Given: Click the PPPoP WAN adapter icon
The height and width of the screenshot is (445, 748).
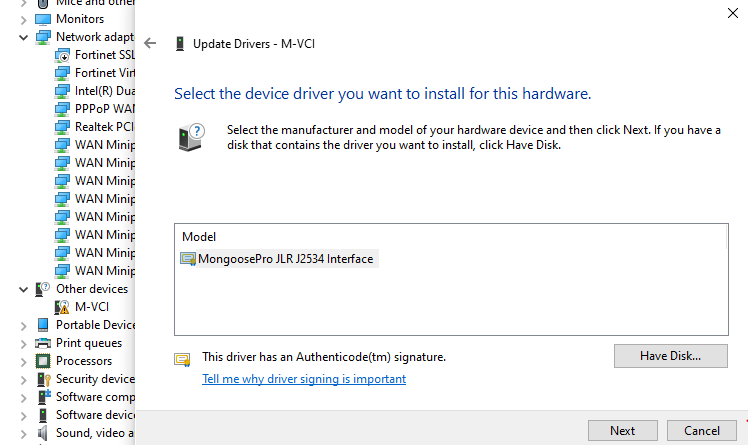Looking at the screenshot, I should coord(62,109).
